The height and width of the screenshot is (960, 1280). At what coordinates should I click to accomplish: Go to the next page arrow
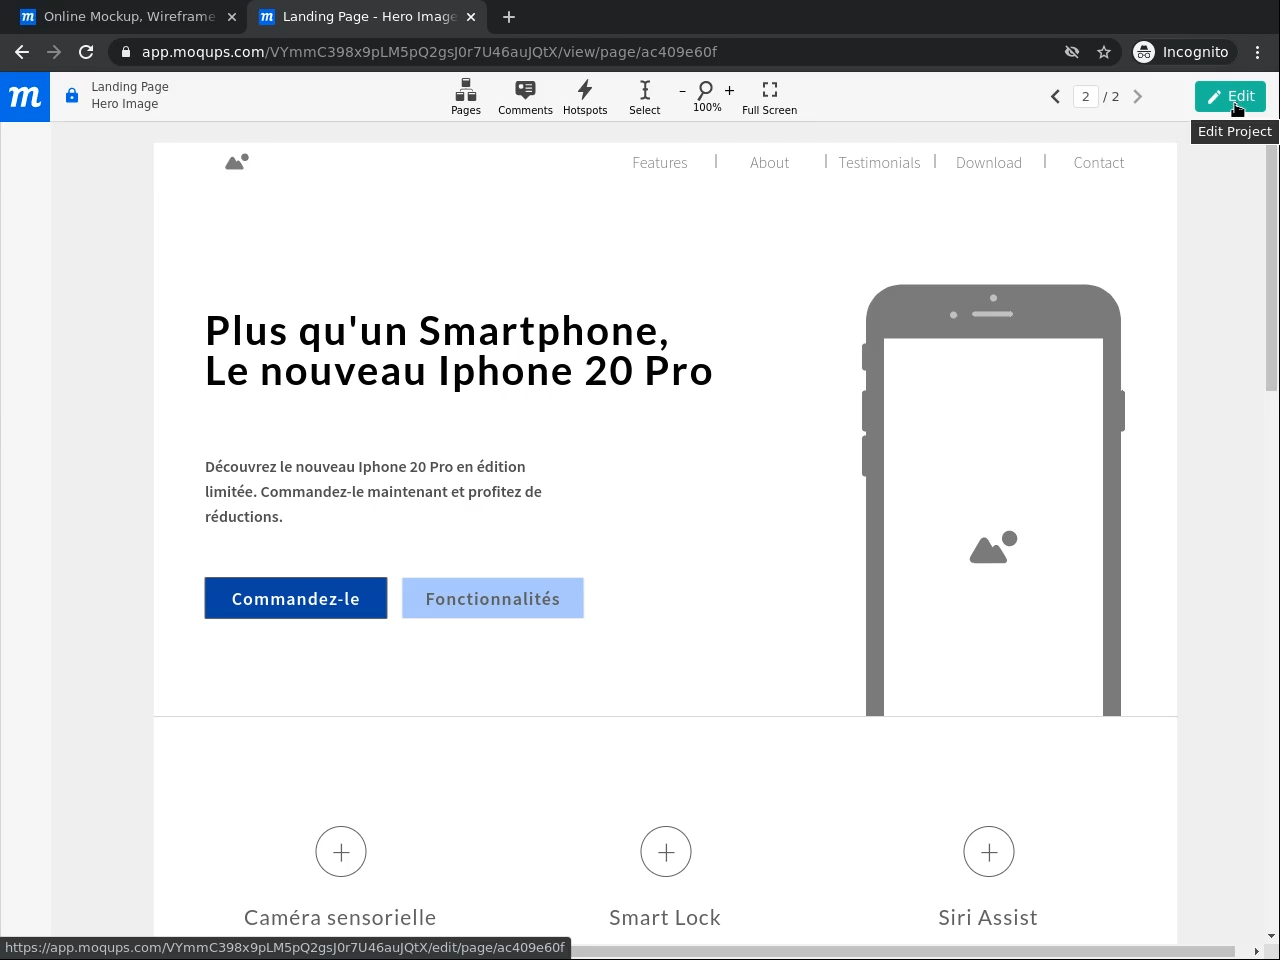pyautogui.click(x=1137, y=97)
